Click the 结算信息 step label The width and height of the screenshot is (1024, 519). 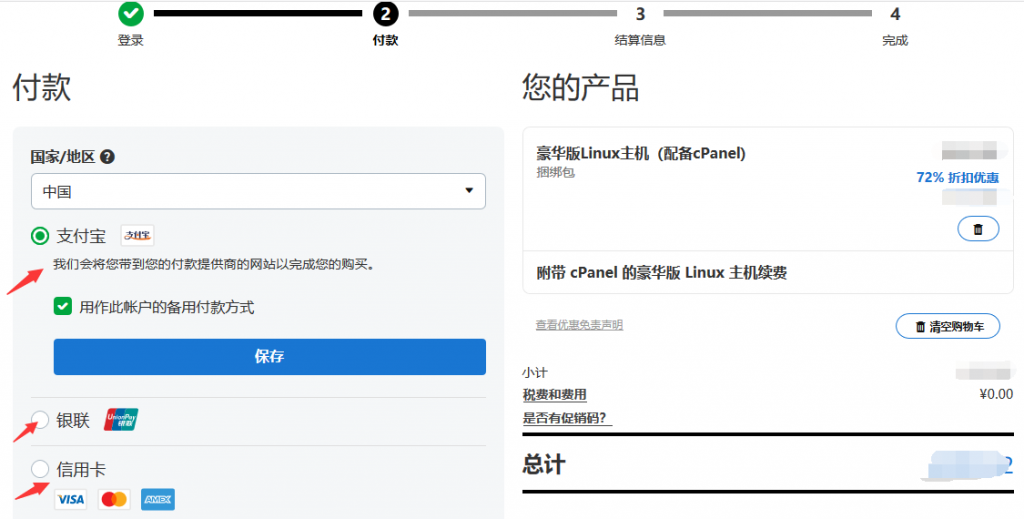click(640, 40)
